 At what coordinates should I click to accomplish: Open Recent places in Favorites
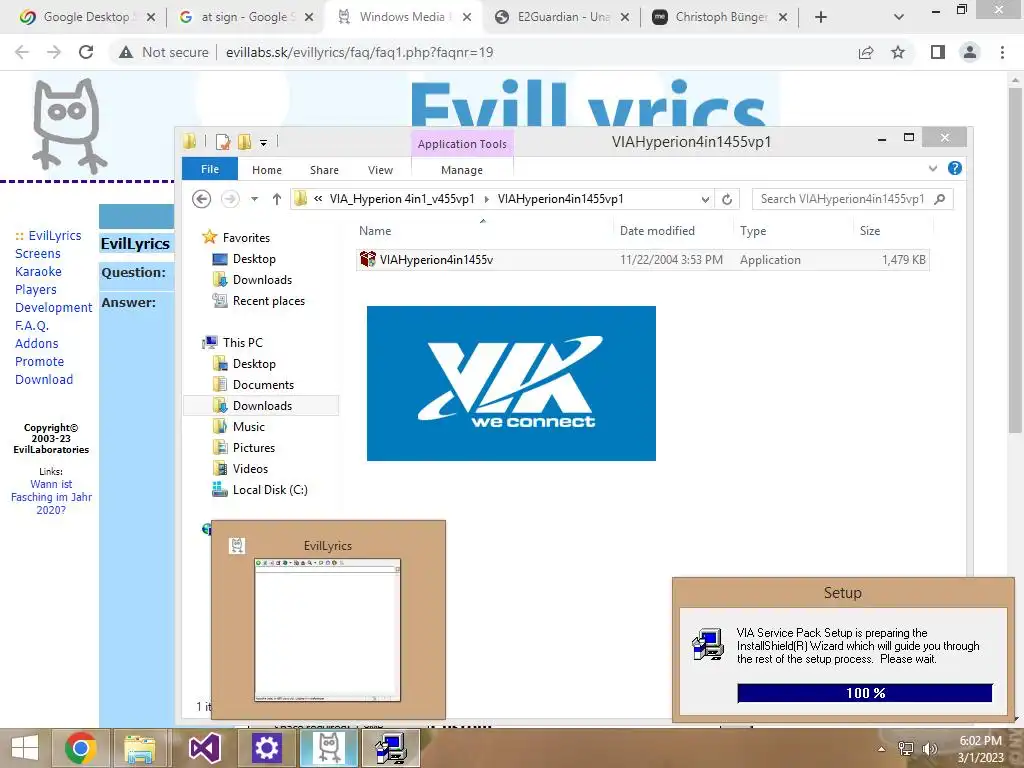point(268,301)
